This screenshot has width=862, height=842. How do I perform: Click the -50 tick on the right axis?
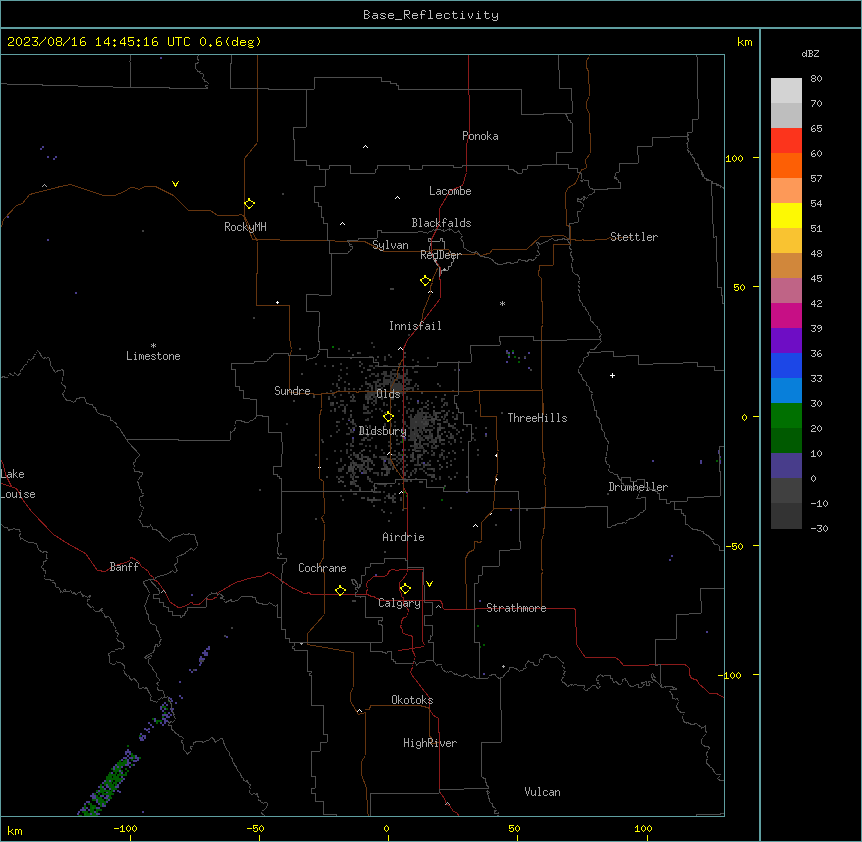[x=734, y=546]
